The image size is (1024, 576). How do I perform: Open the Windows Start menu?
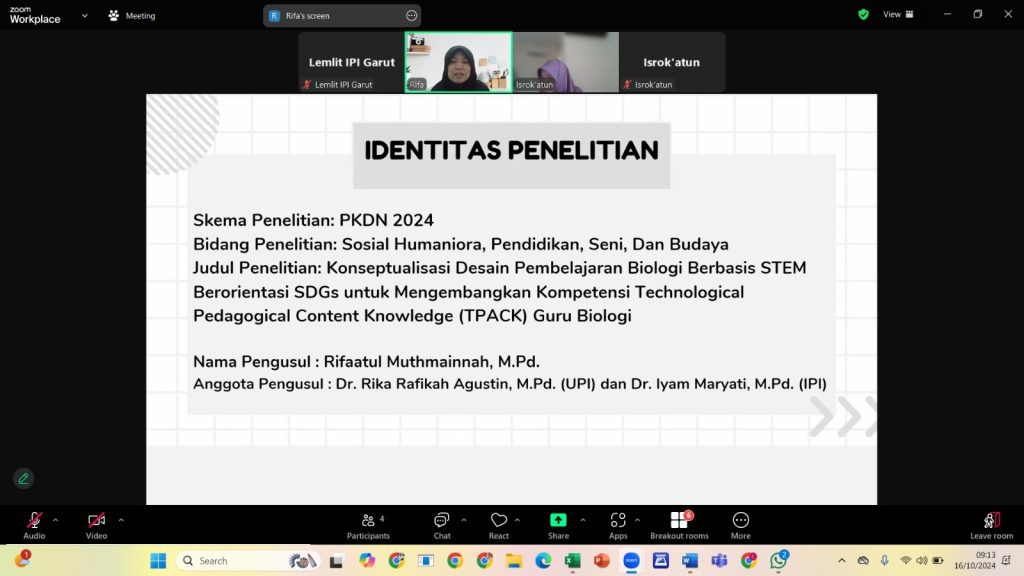(x=158, y=561)
